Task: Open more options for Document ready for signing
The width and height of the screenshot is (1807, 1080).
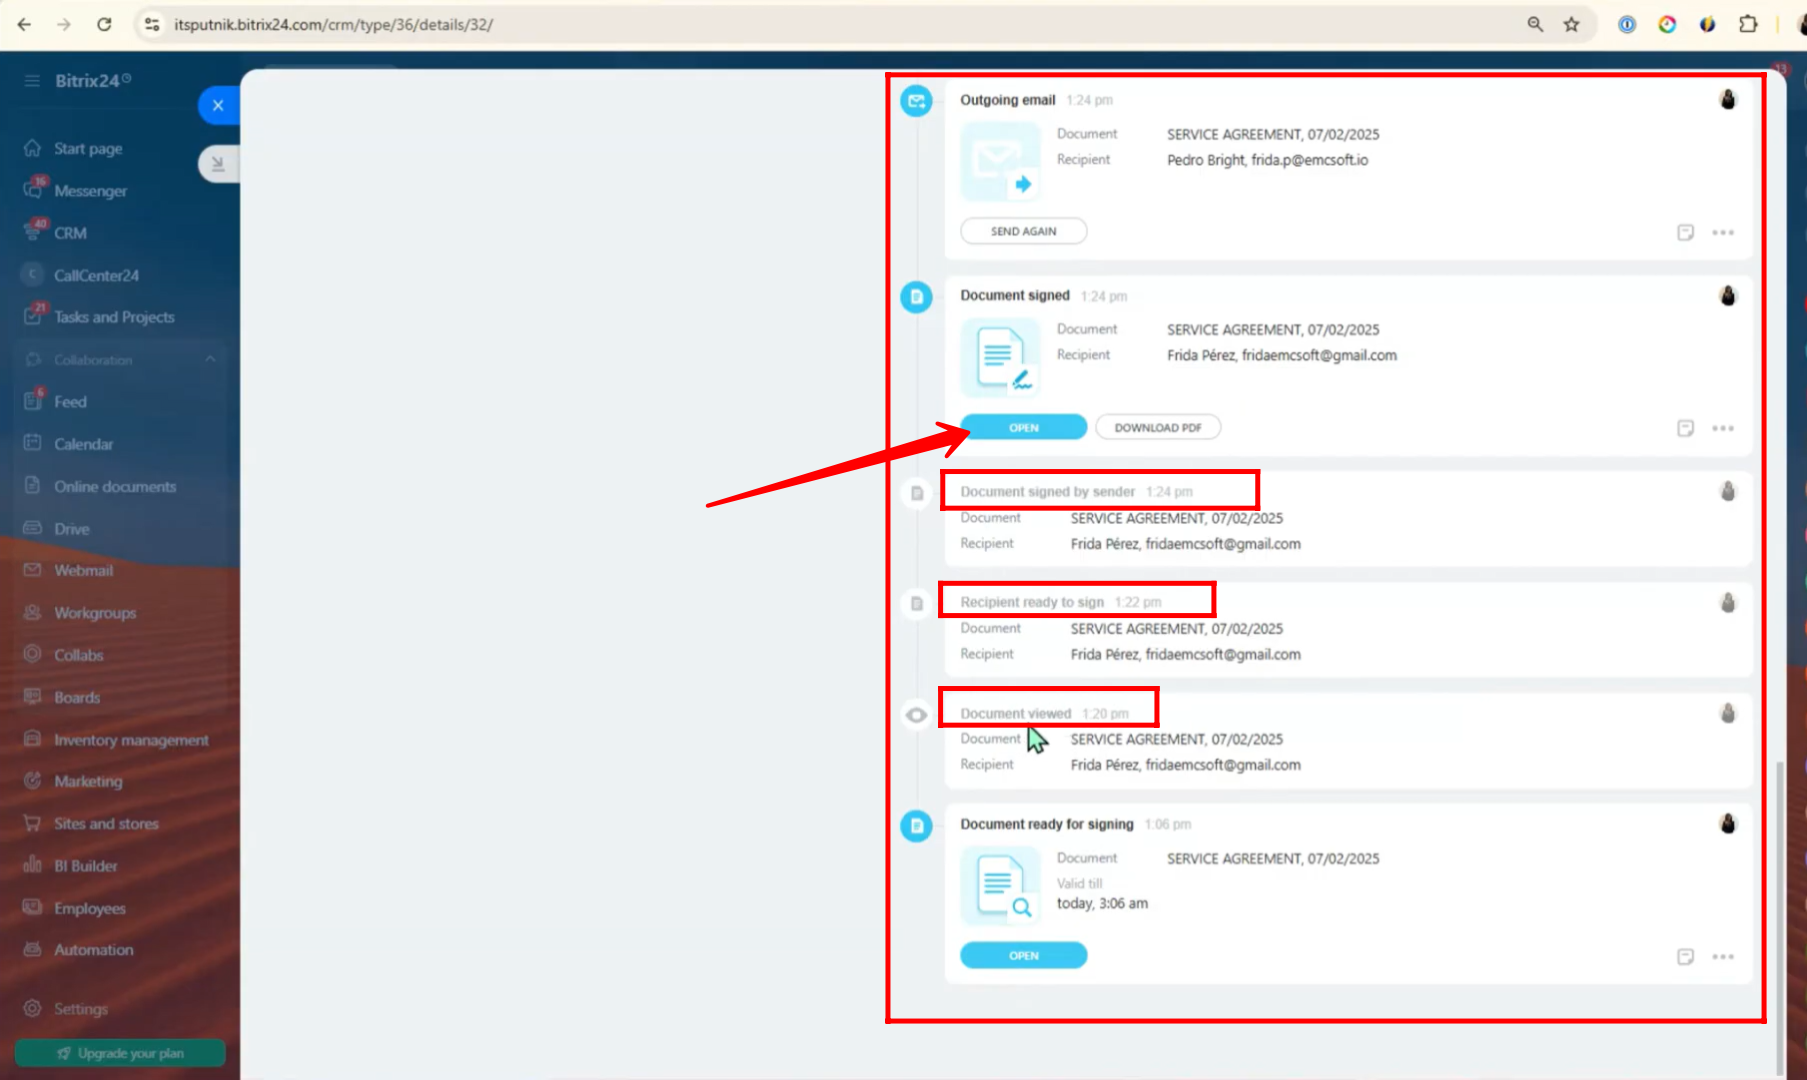Action: [x=1723, y=957]
